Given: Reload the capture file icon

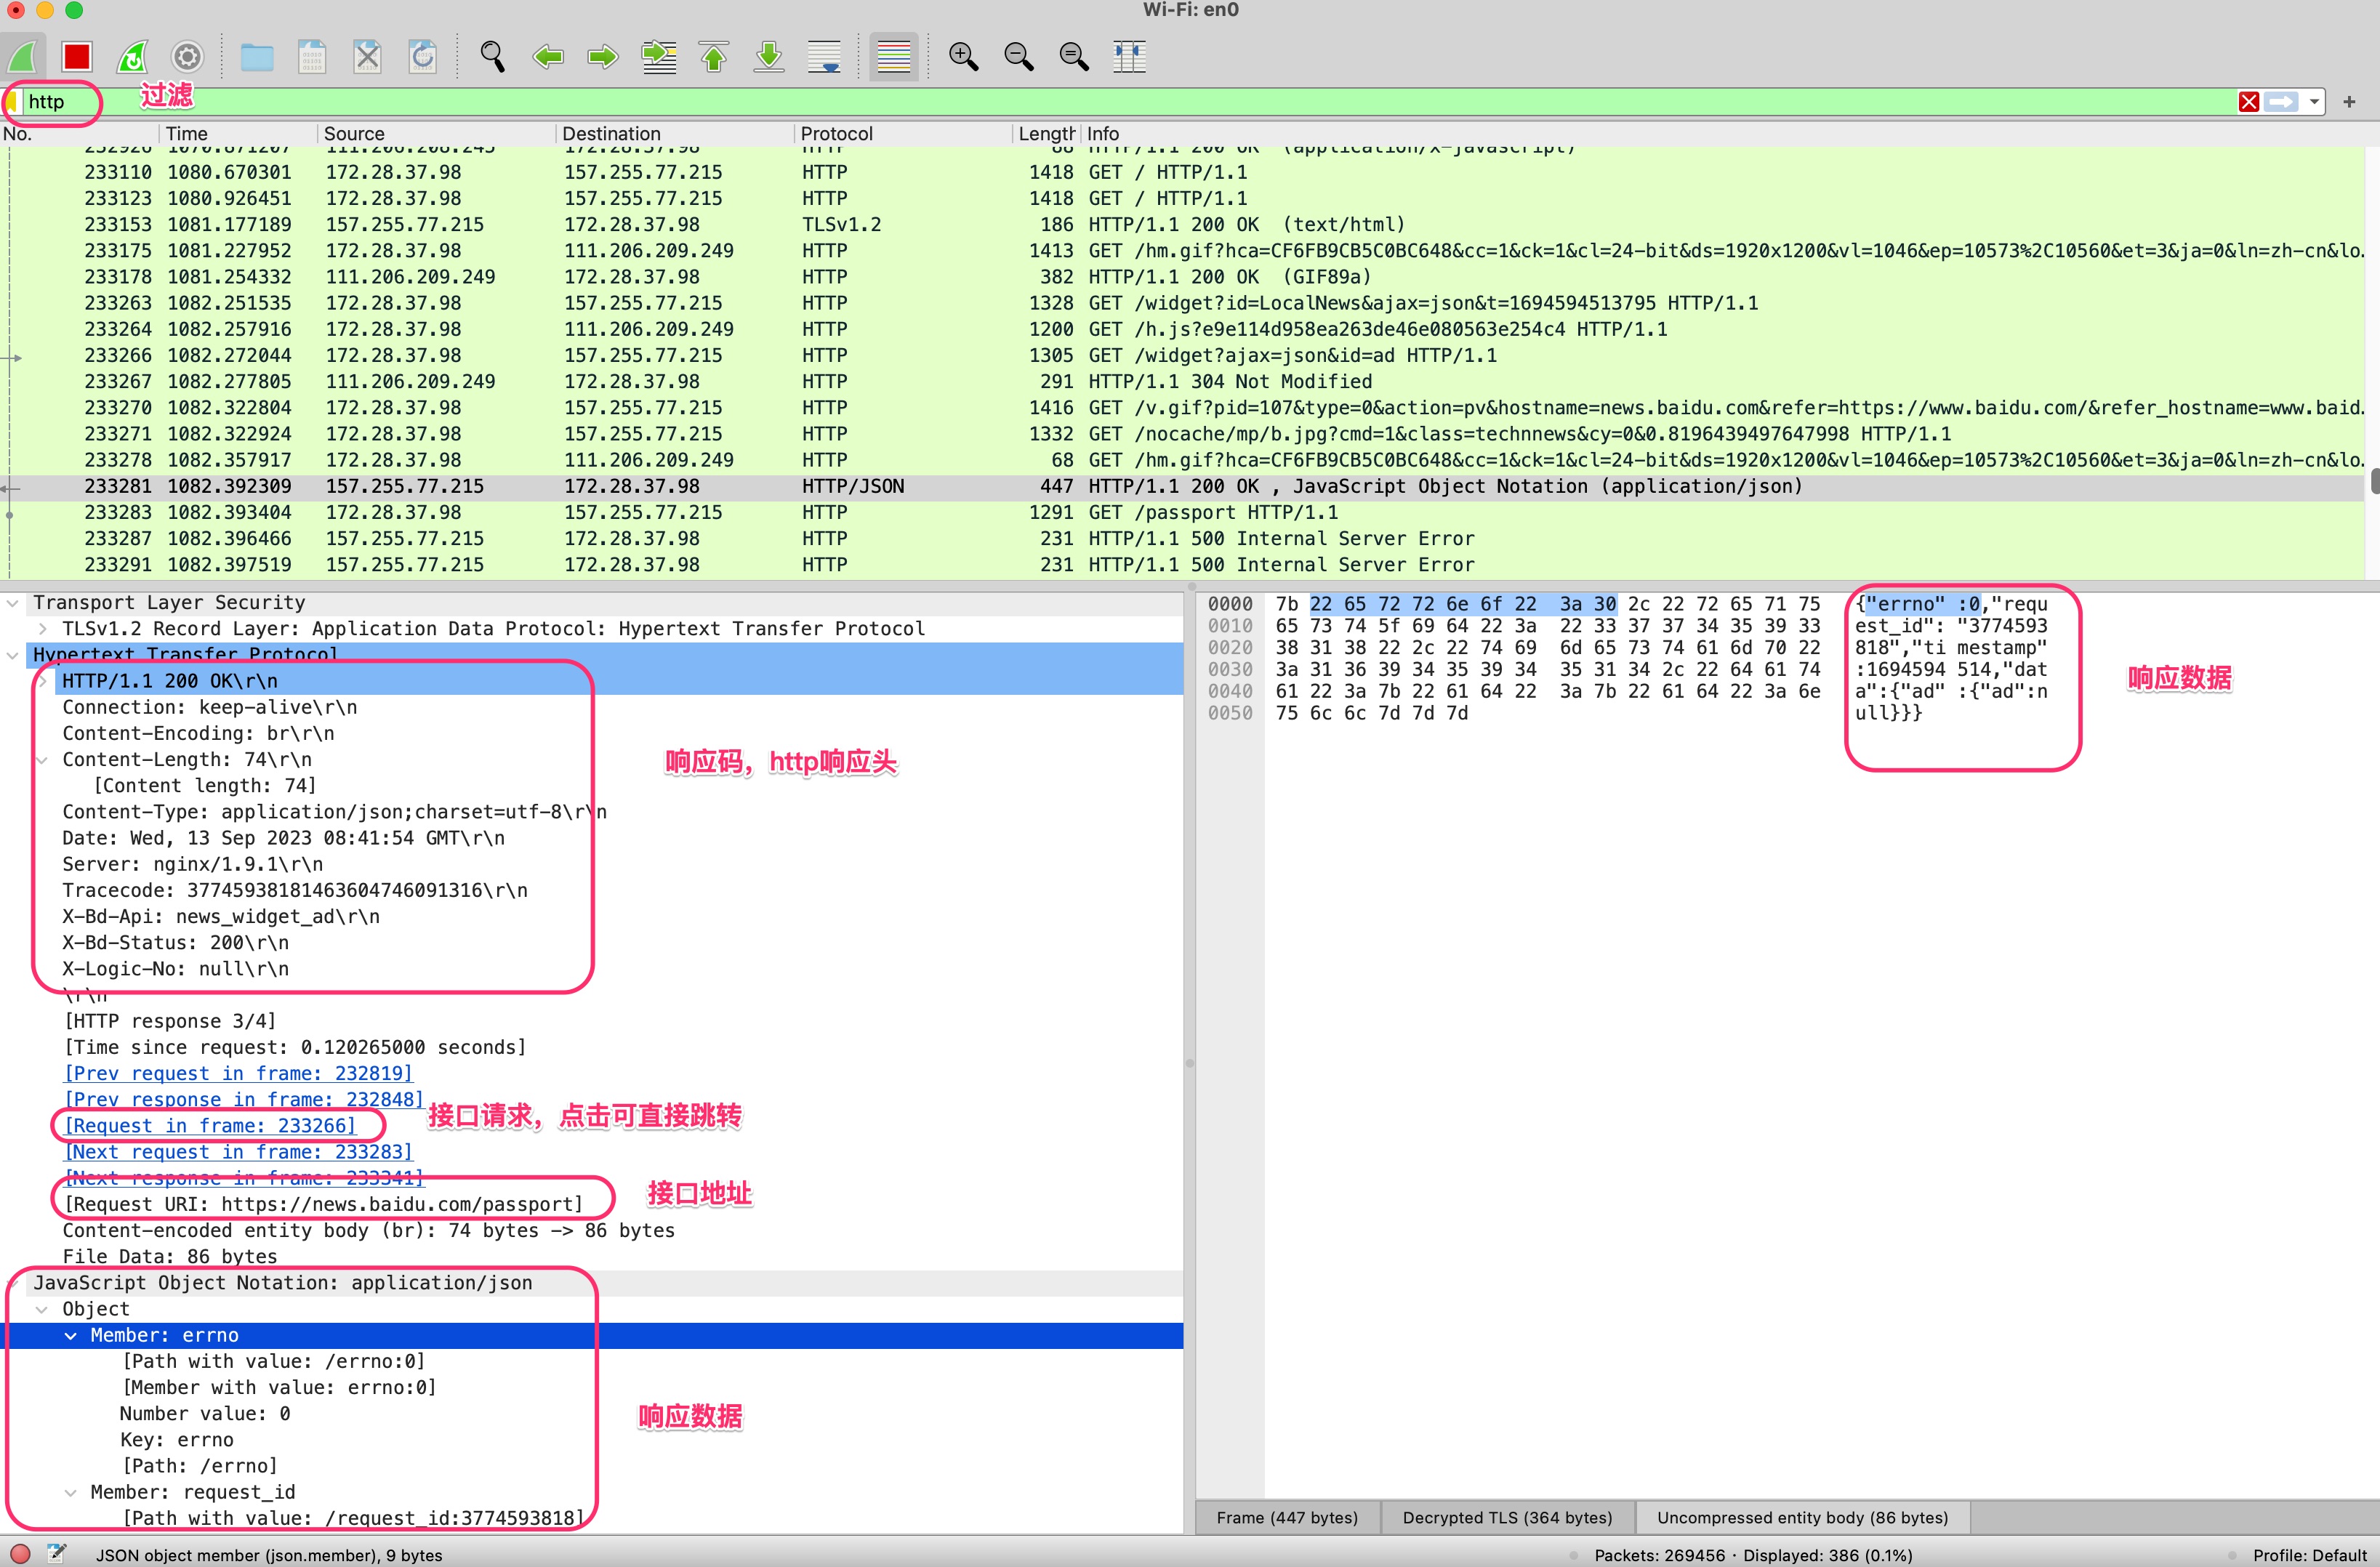Looking at the screenshot, I should tap(422, 56).
